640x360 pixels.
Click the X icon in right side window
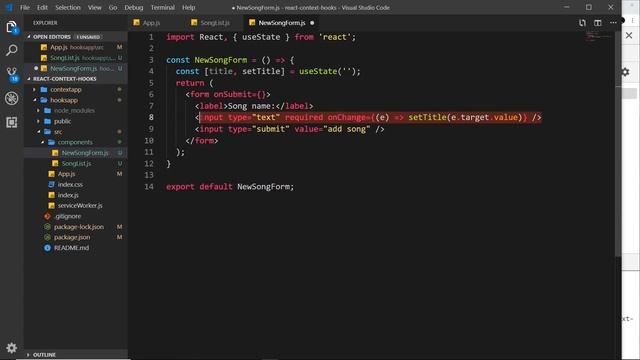click(x=629, y=36)
